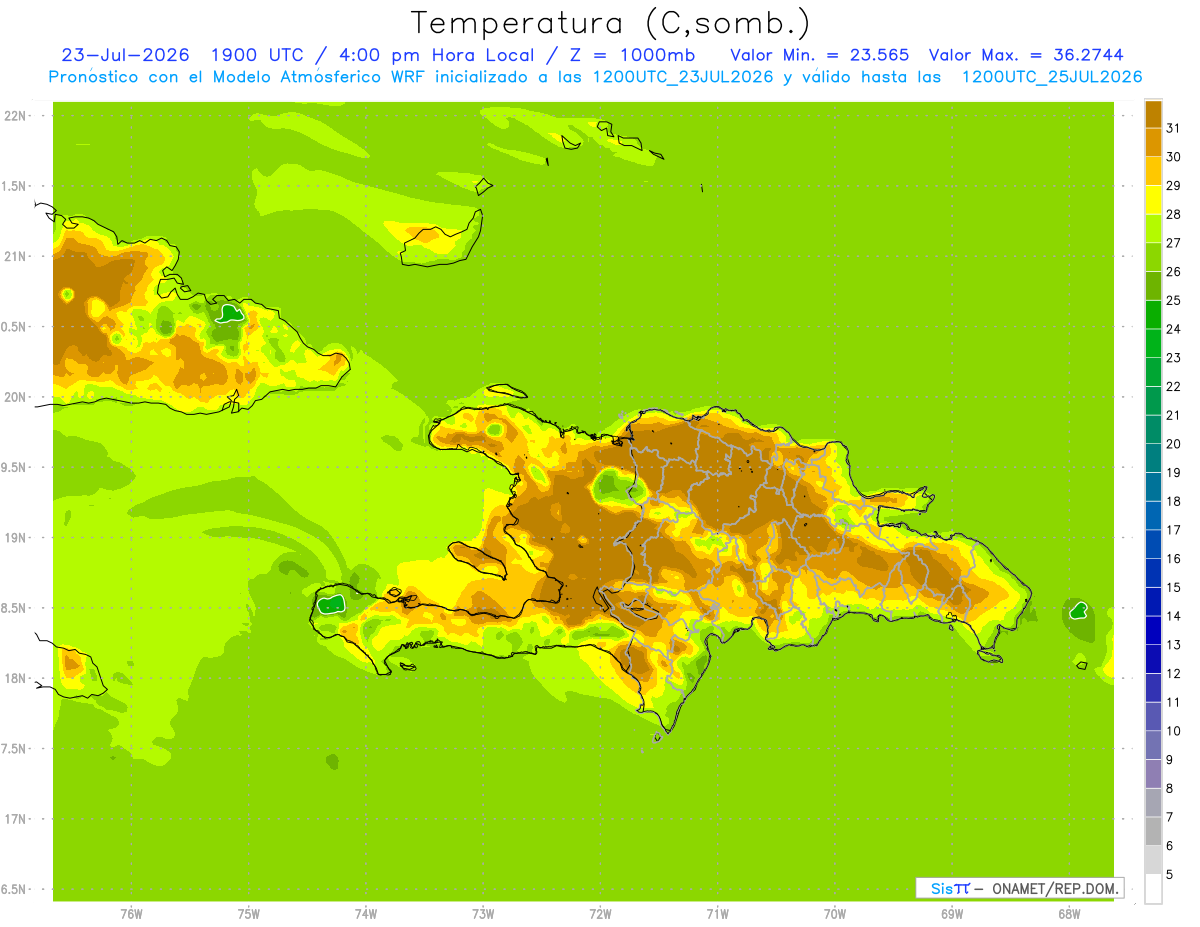Click the legend label "22"
The image size is (1200, 927).
pos(1174,386)
